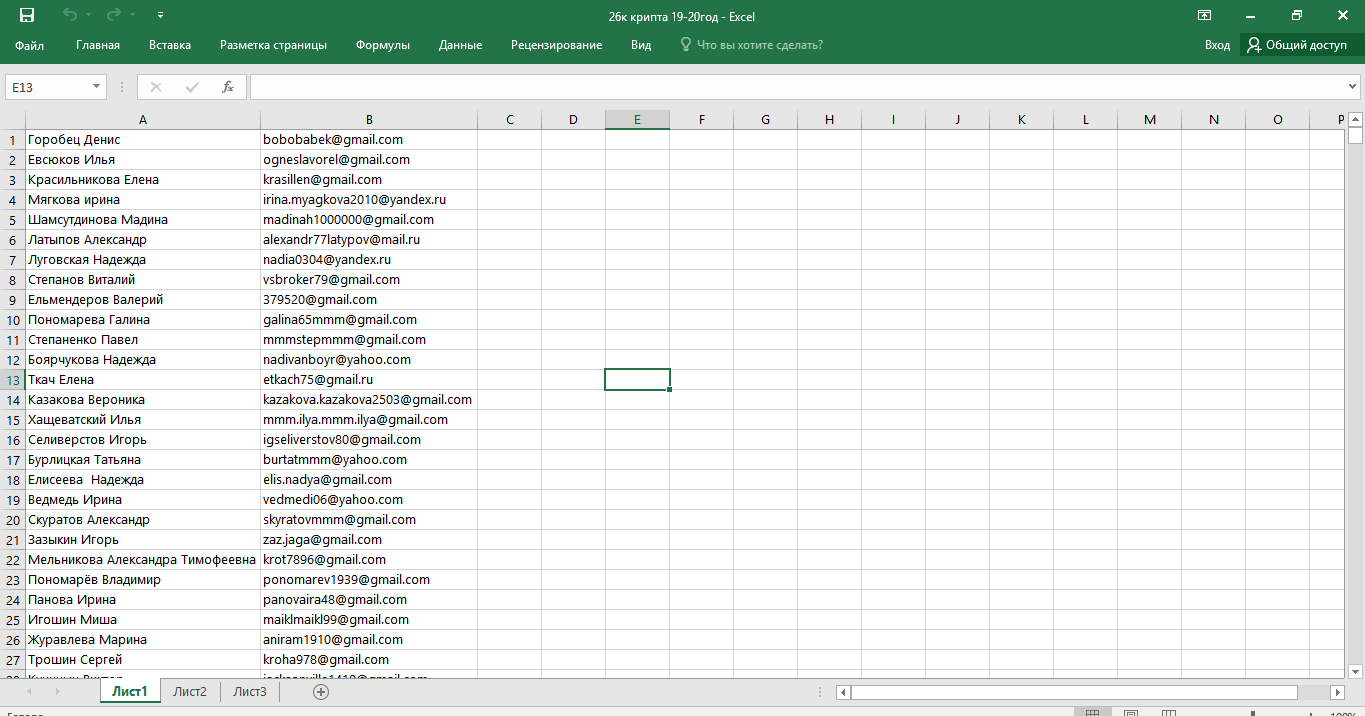This screenshot has height=716, width=1365.
Task: Click inside the formula bar input
Action: point(796,87)
